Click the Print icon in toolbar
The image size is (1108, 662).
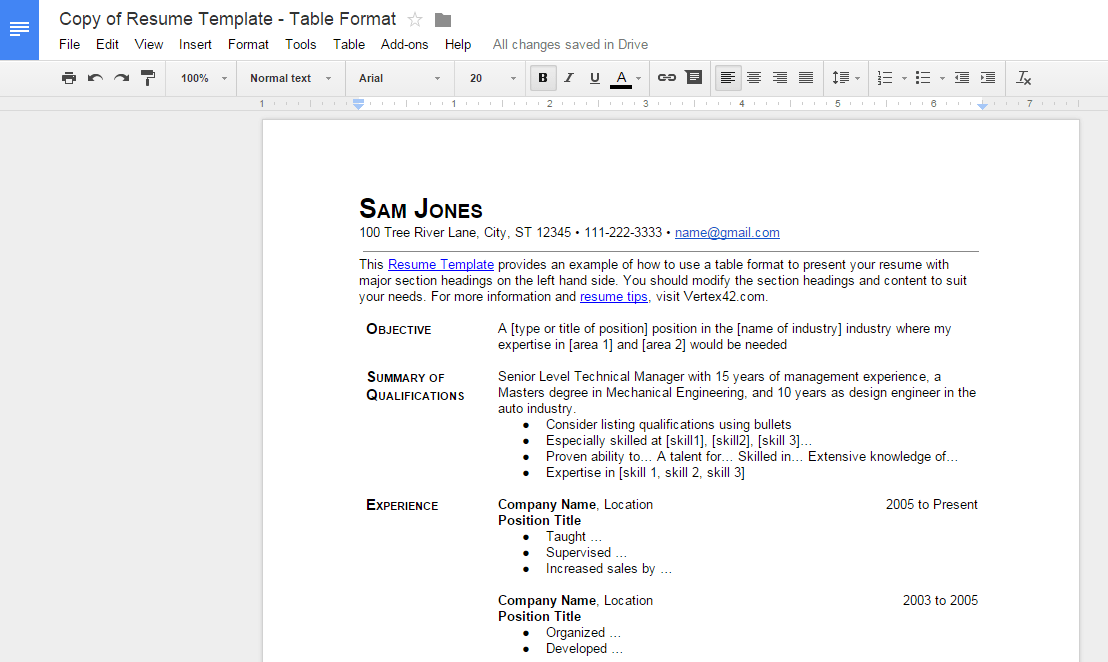click(69, 78)
